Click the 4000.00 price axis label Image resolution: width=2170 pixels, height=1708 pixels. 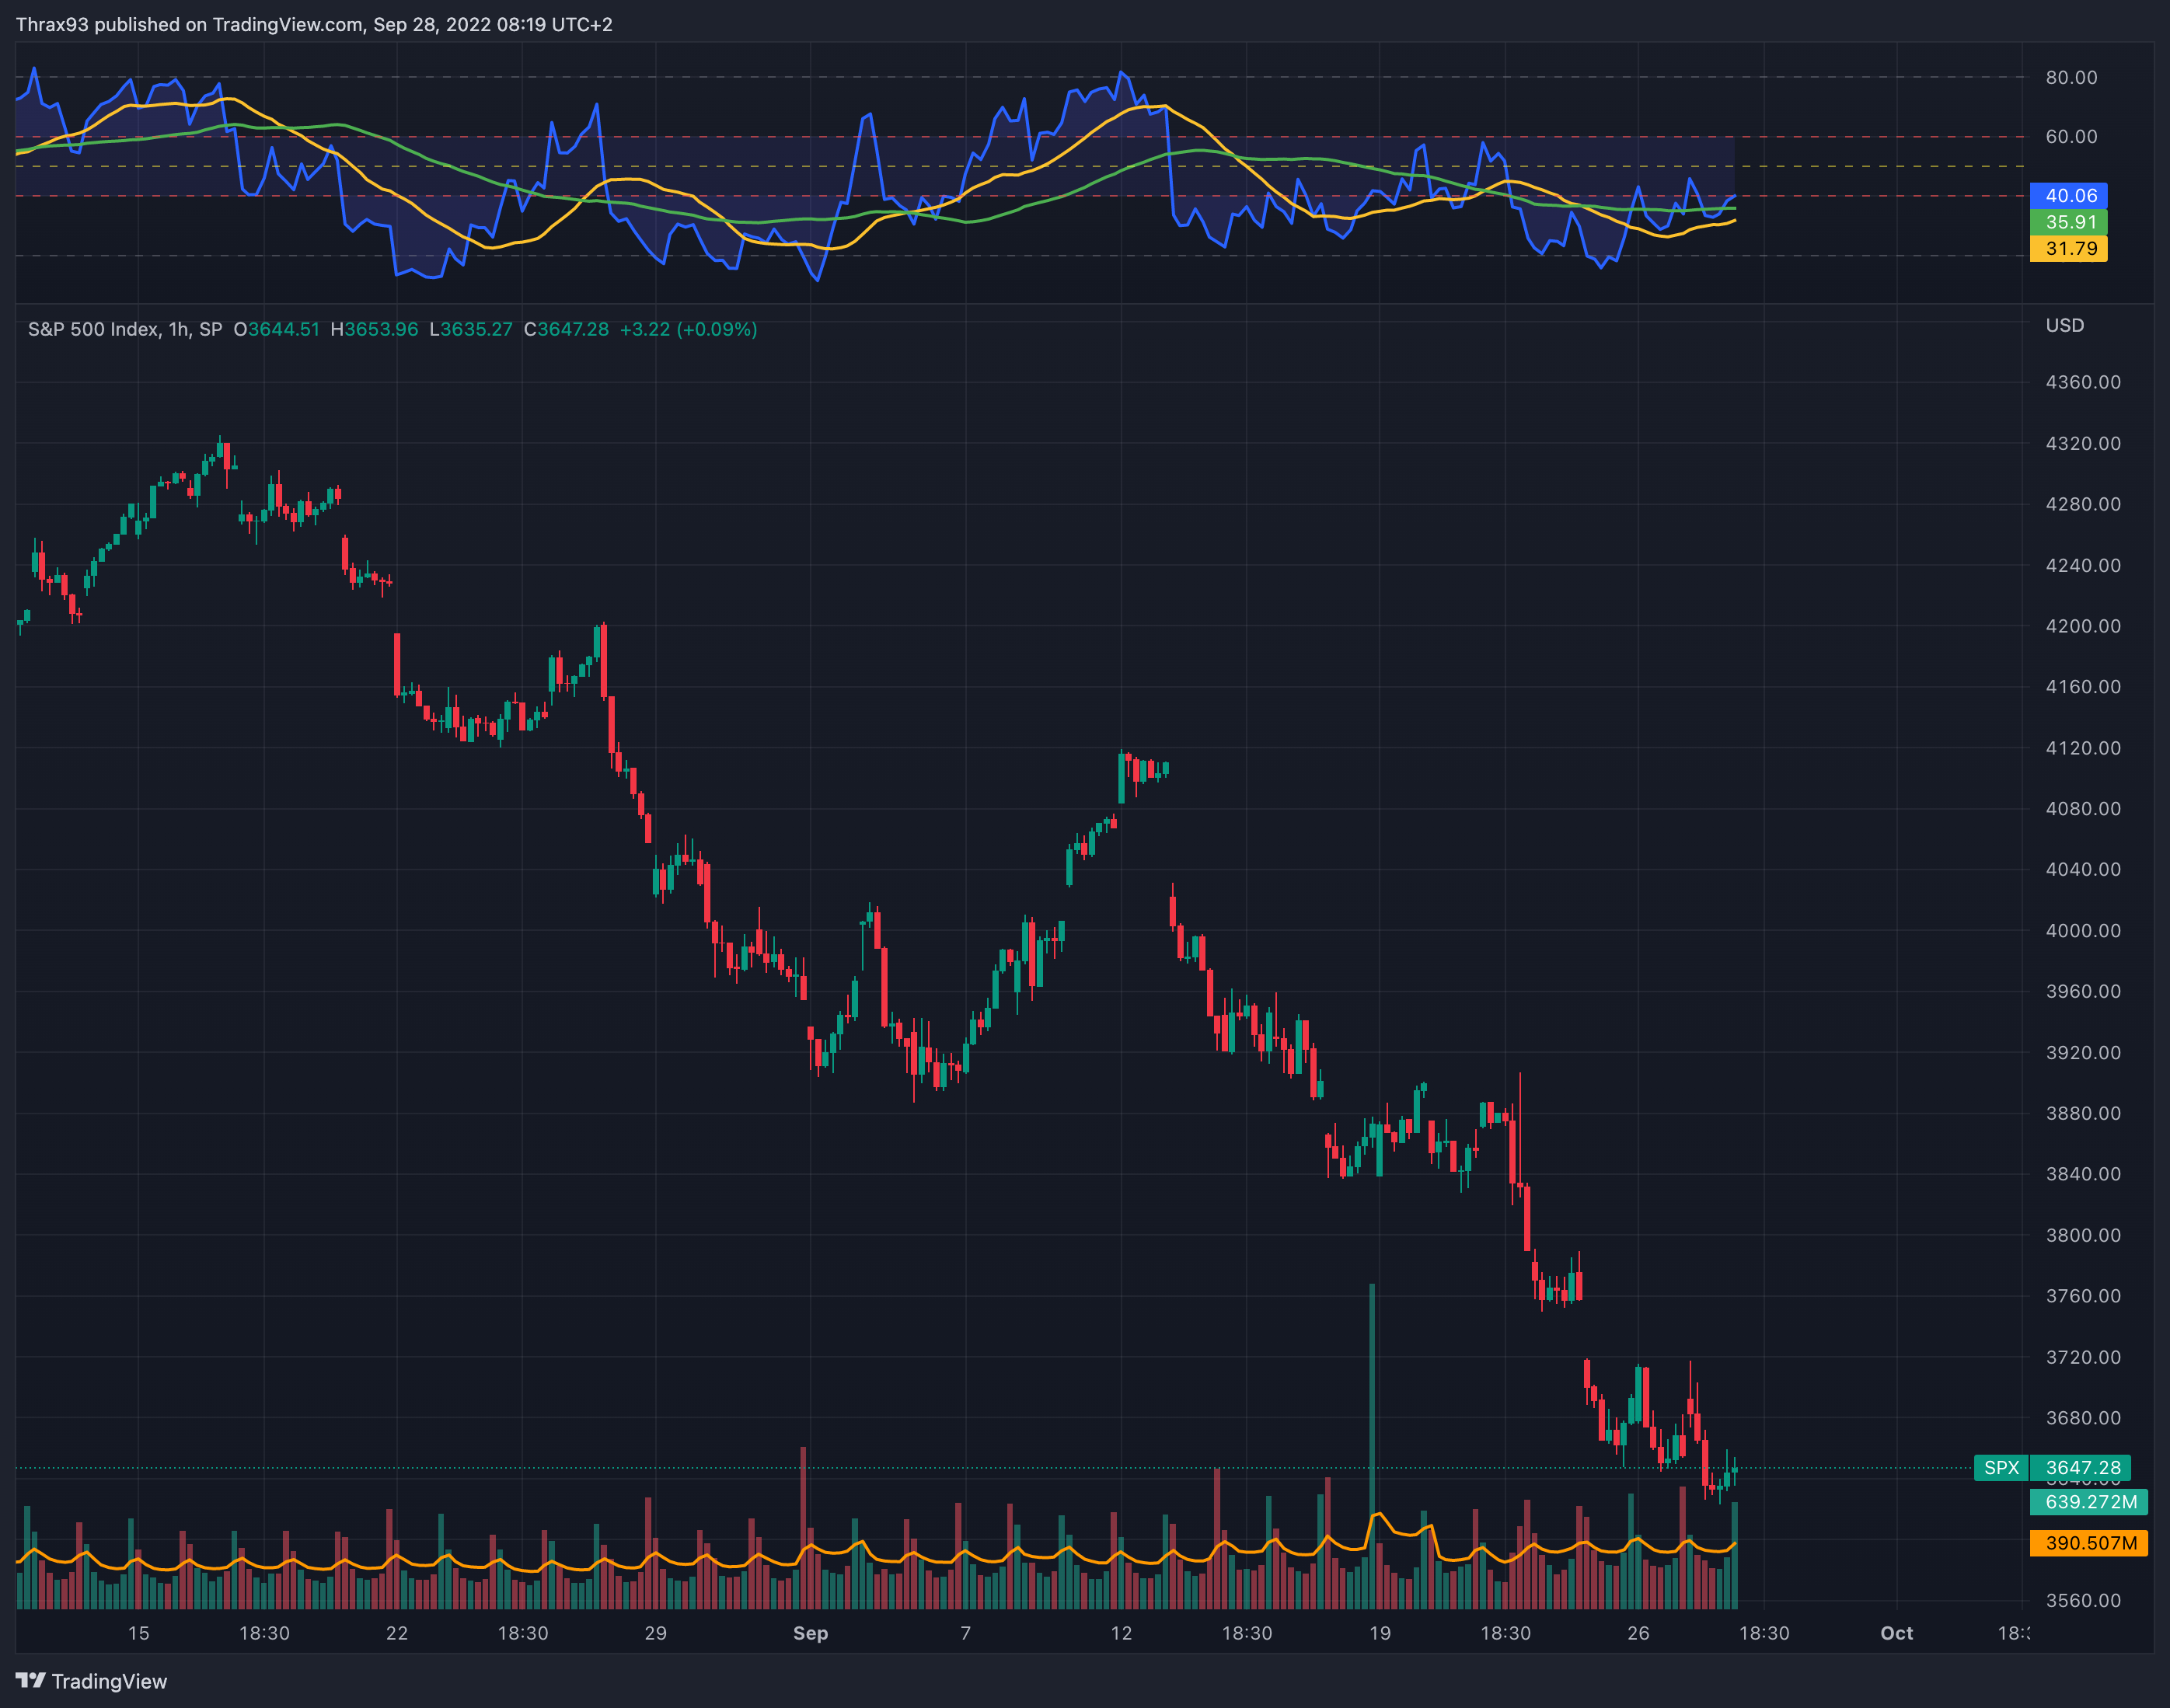pos(2083,930)
